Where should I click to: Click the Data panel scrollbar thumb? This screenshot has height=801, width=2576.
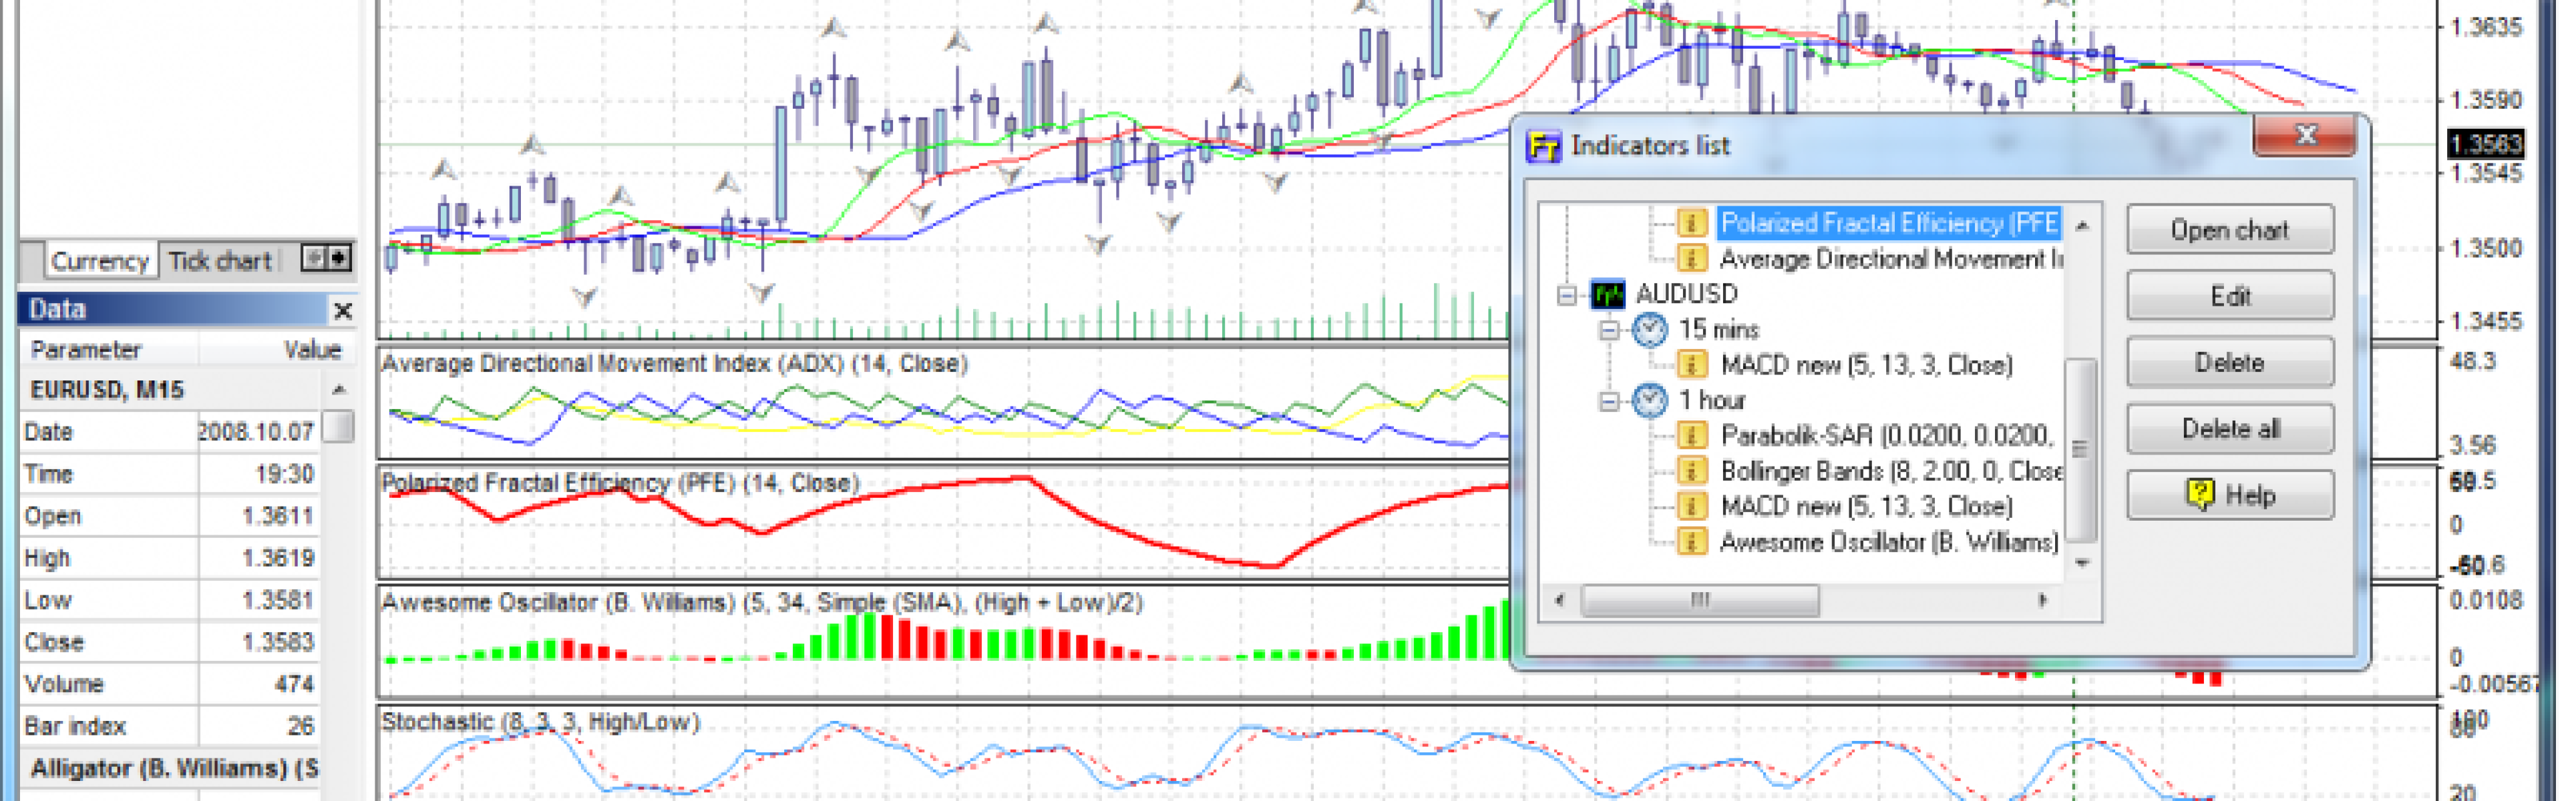[339, 426]
